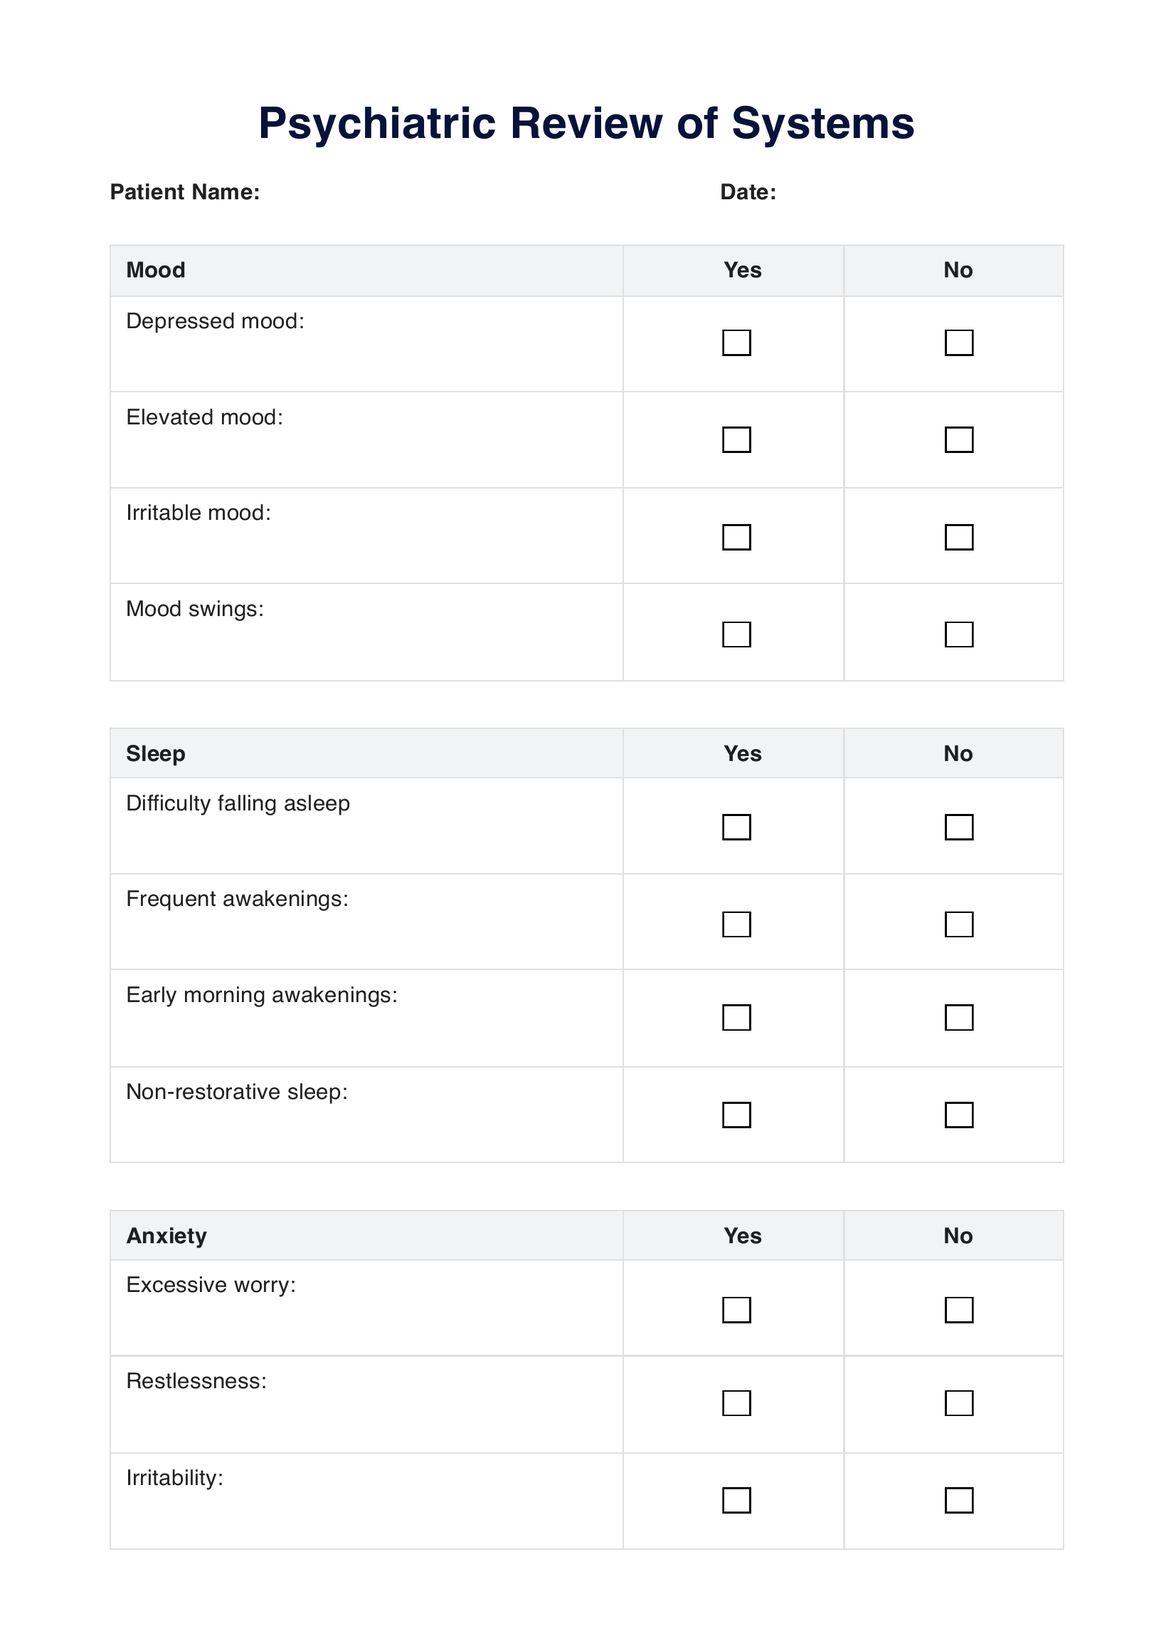Select No for Irritability
The height and width of the screenshot is (1630, 1176).
click(x=958, y=1500)
